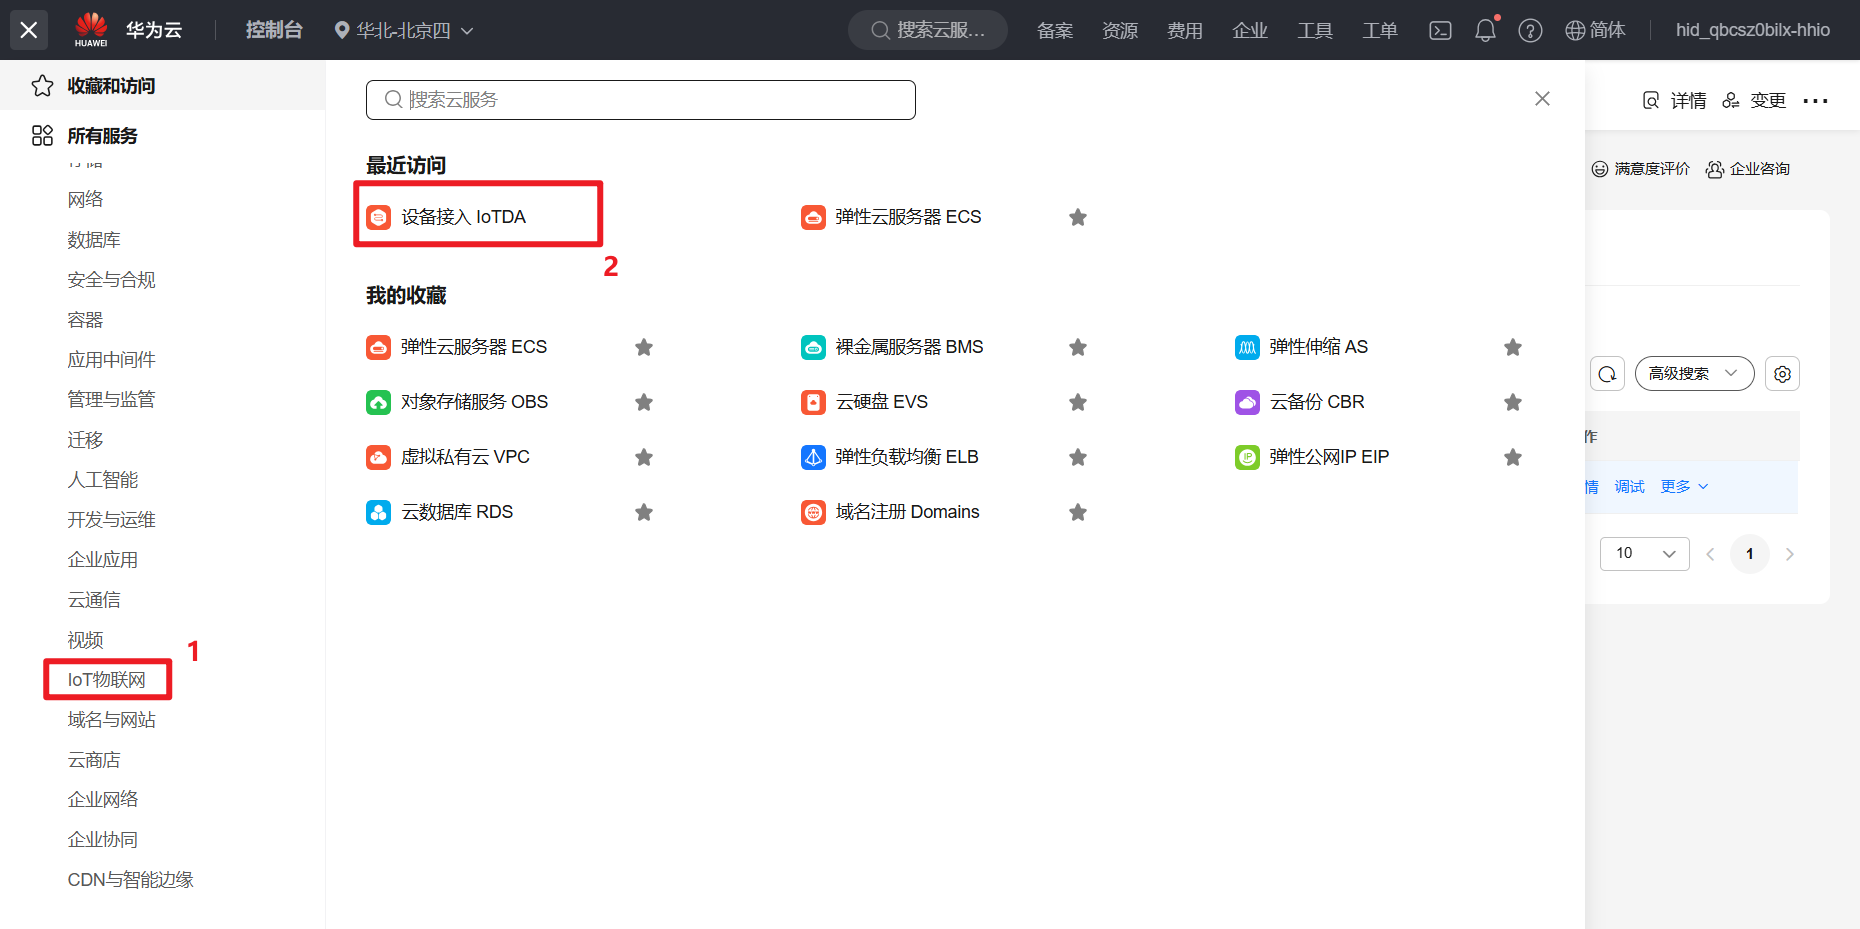Click the 虚拟私有云 VPC icon
Viewport: 1860px width, 929px height.
(x=379, y=457)
